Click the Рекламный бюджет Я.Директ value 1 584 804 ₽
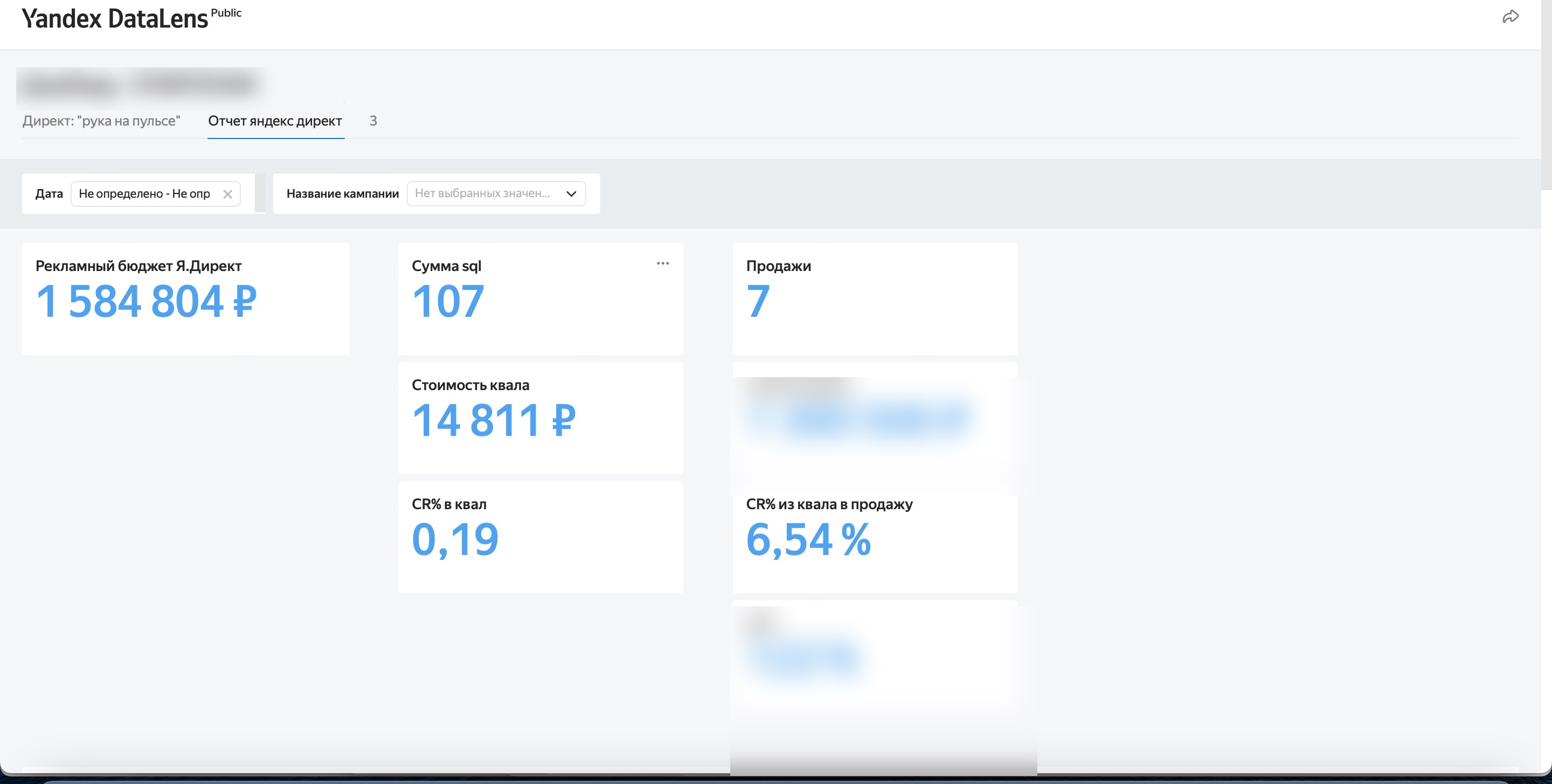 (146, 301)
